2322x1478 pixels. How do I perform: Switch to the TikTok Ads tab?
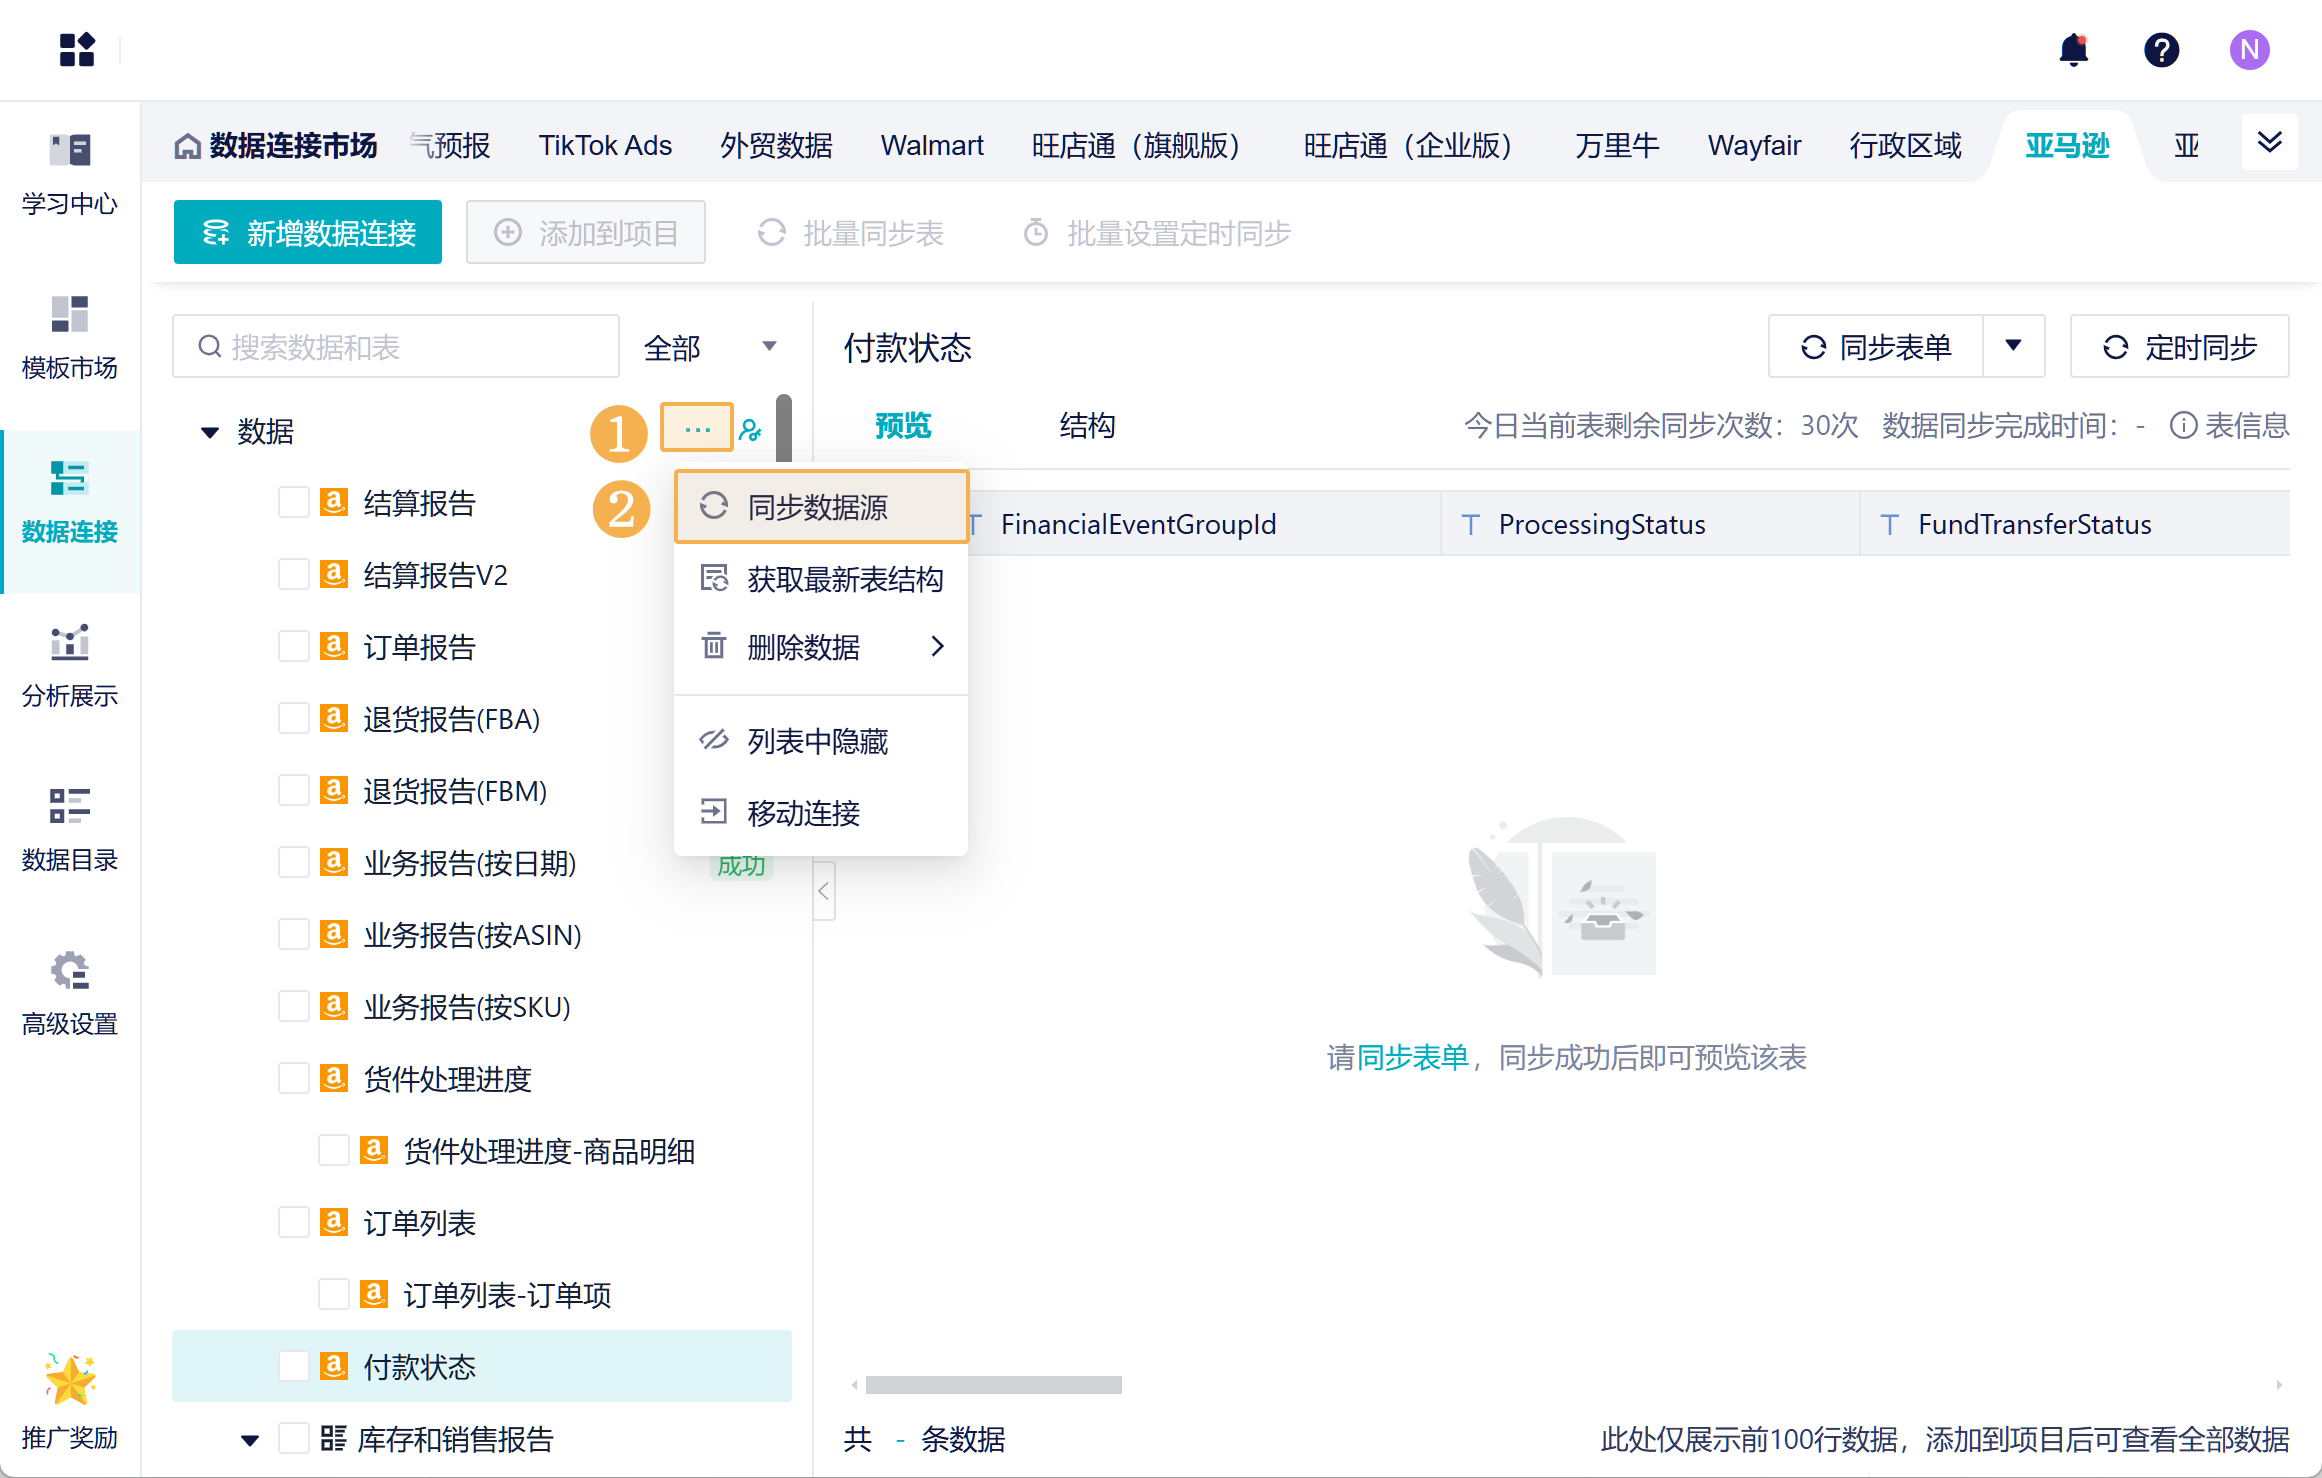pyautogui.click(x=605, y=146)
